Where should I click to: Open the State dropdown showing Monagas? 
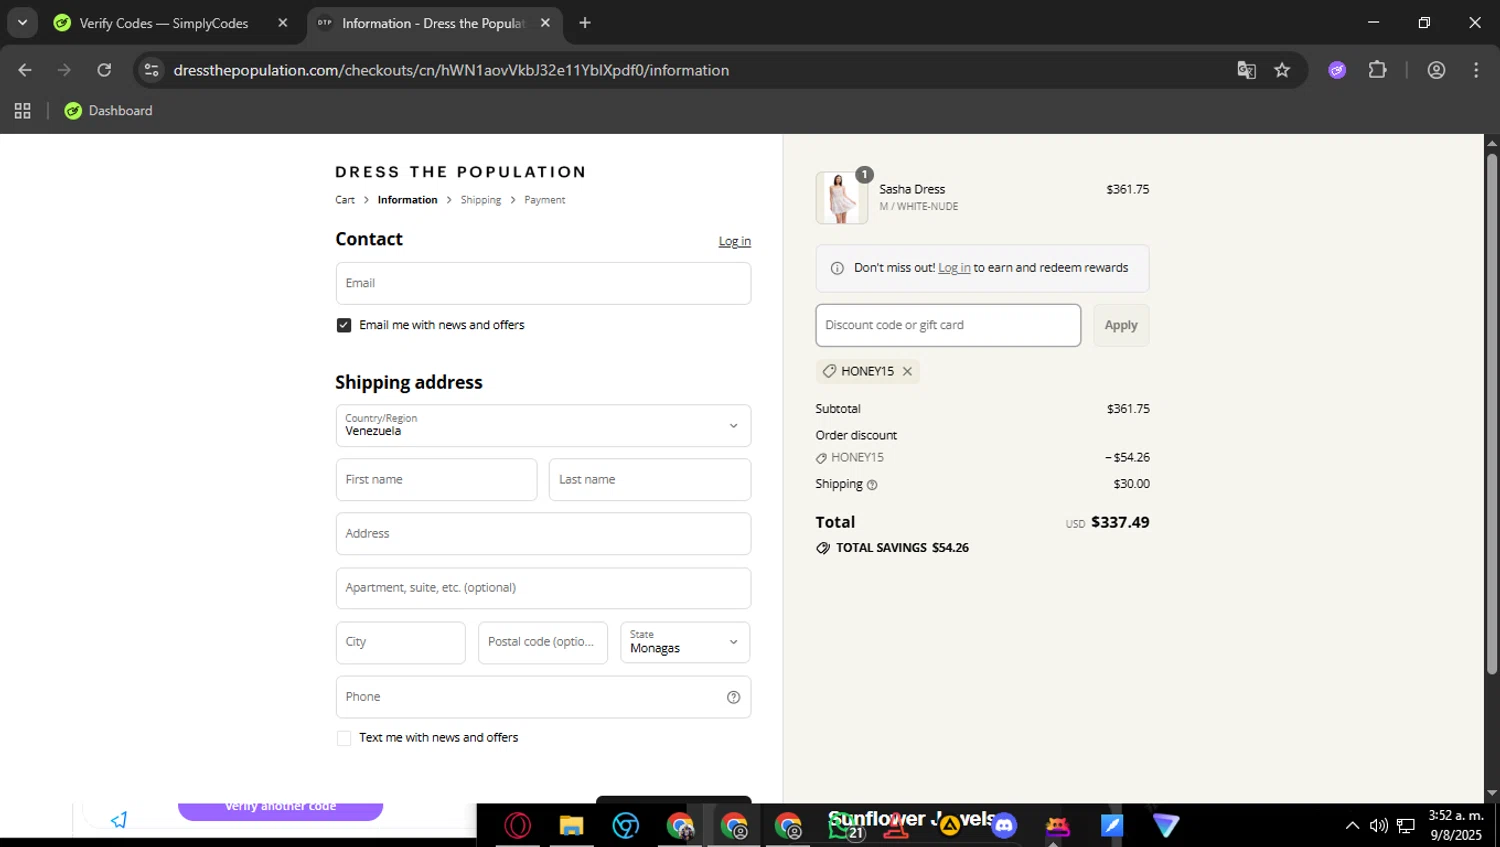click(x=685, y=642)
